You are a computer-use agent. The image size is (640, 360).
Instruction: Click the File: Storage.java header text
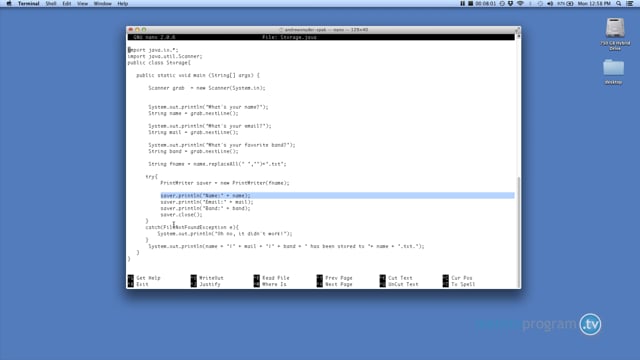289,37
